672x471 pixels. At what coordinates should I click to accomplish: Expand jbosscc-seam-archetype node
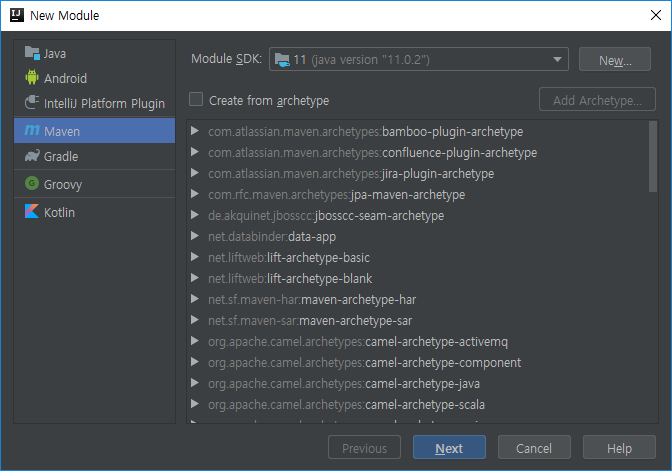coord(195,215)
